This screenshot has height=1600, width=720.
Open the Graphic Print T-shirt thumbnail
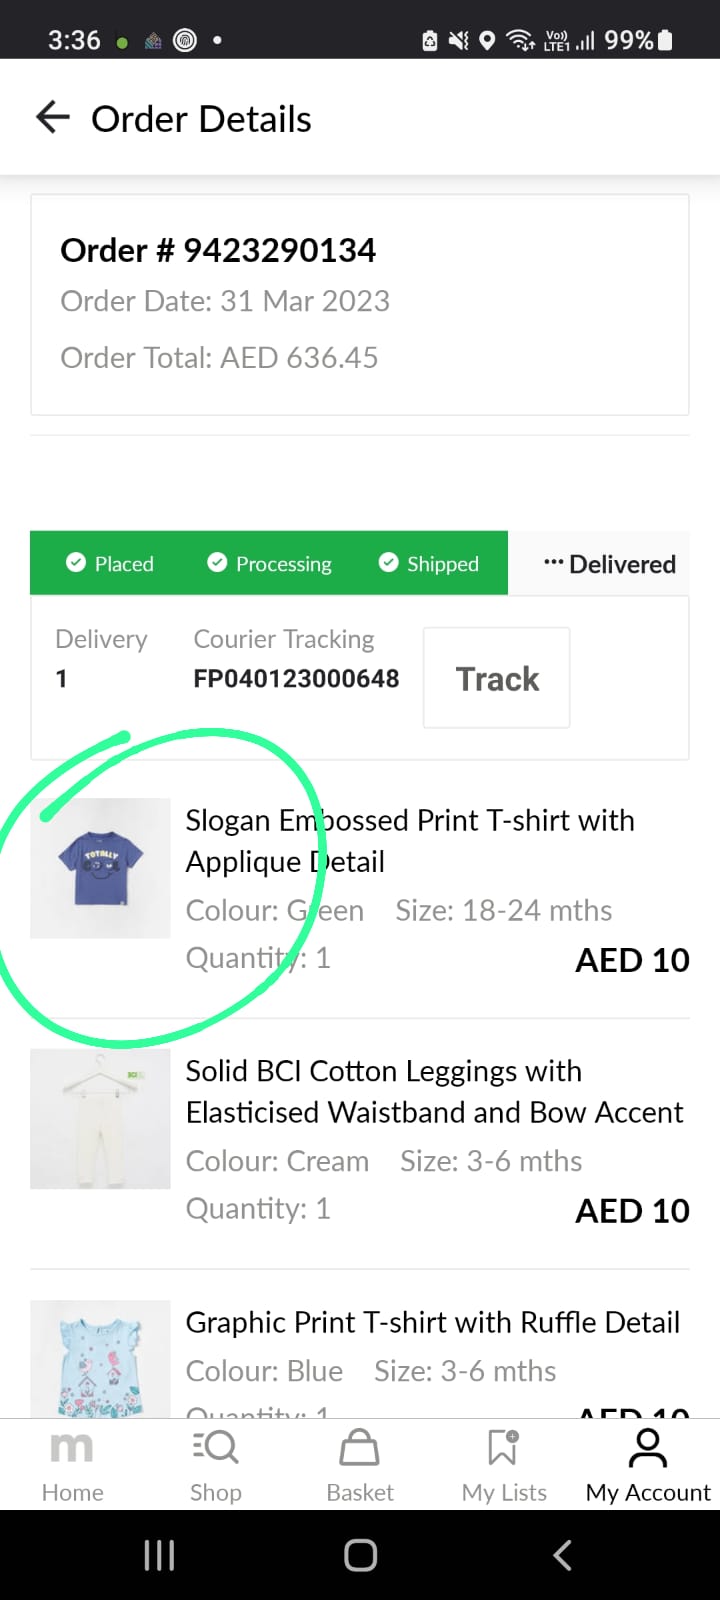100,1358
